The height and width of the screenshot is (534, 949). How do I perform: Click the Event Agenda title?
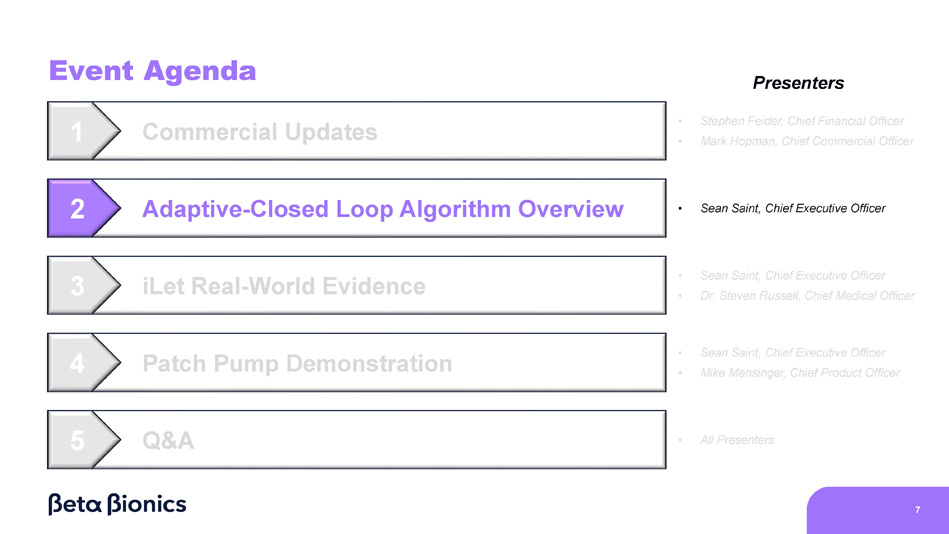pyautogui.click(x=152, y=71)
